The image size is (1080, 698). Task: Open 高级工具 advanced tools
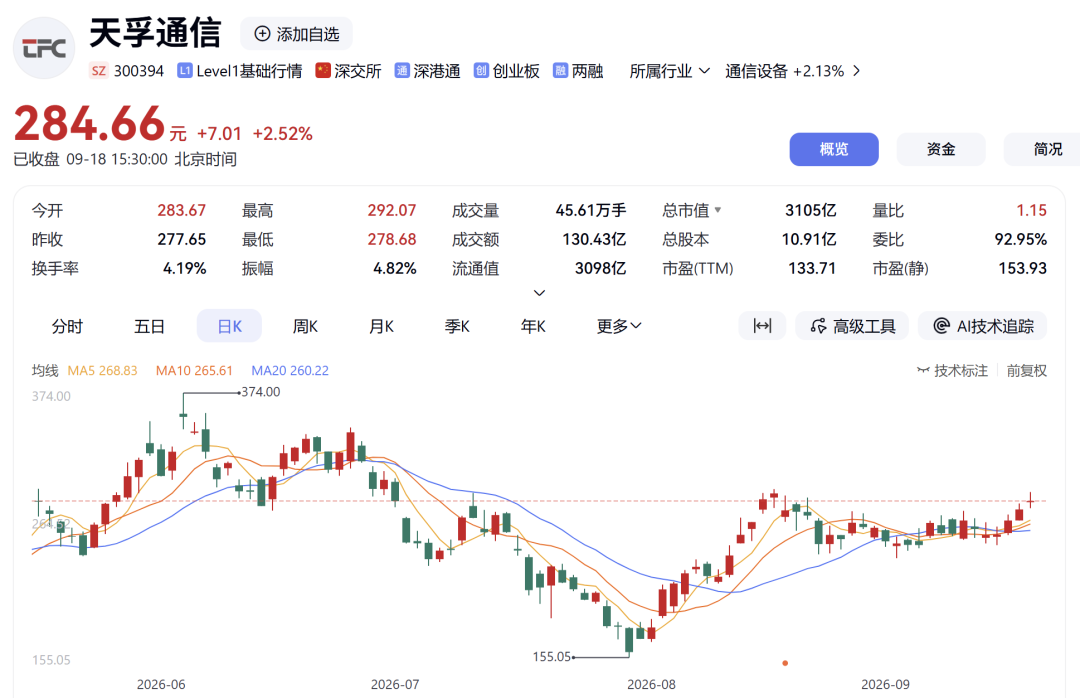click(852, 326)
